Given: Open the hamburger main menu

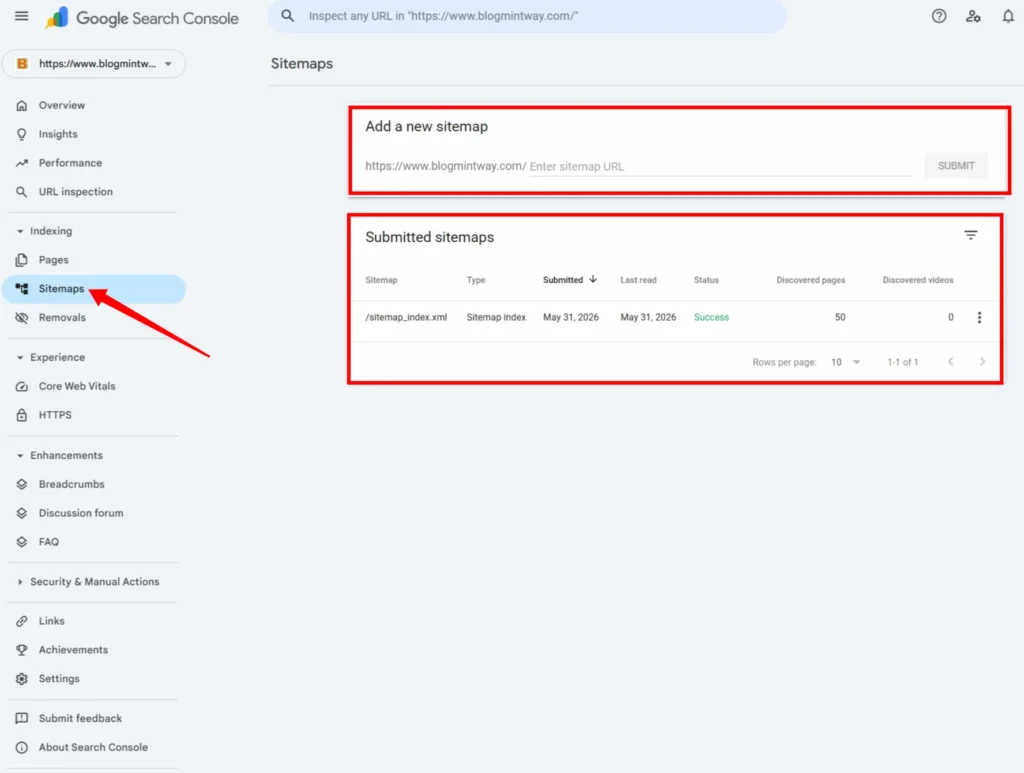Looking at the screenshot, I should pos(22,16).
